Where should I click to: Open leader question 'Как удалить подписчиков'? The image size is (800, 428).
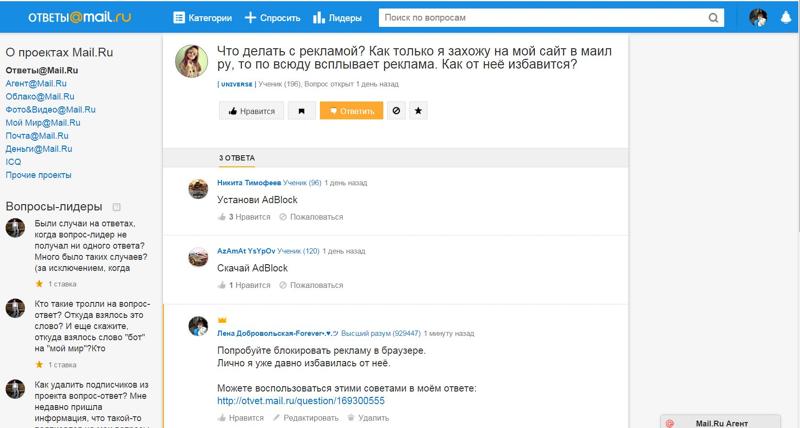[x=91, y=403]
